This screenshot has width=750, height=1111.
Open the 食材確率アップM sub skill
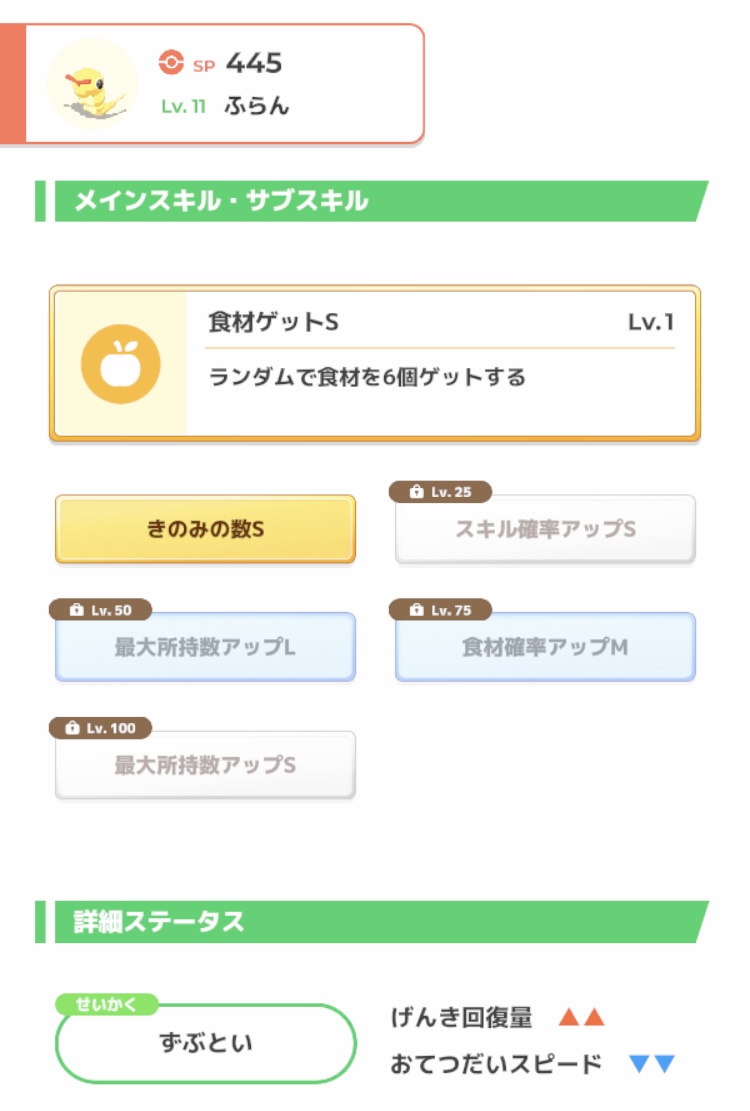click(545, 648)
